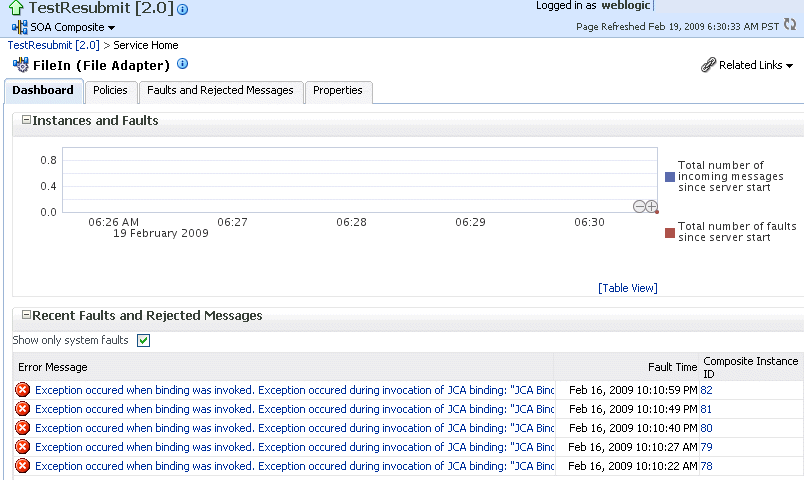Click the green up arrow beside TestResubmit title

(16, 8)
